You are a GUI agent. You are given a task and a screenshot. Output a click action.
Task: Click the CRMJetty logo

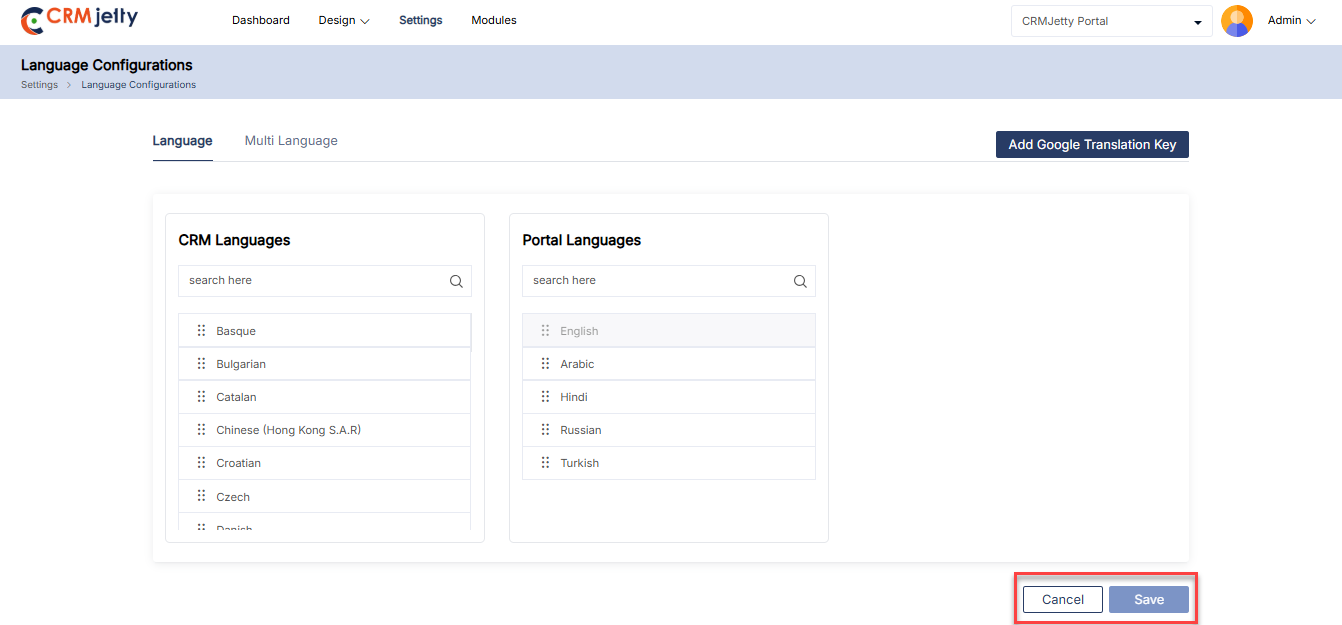point(80,20)
